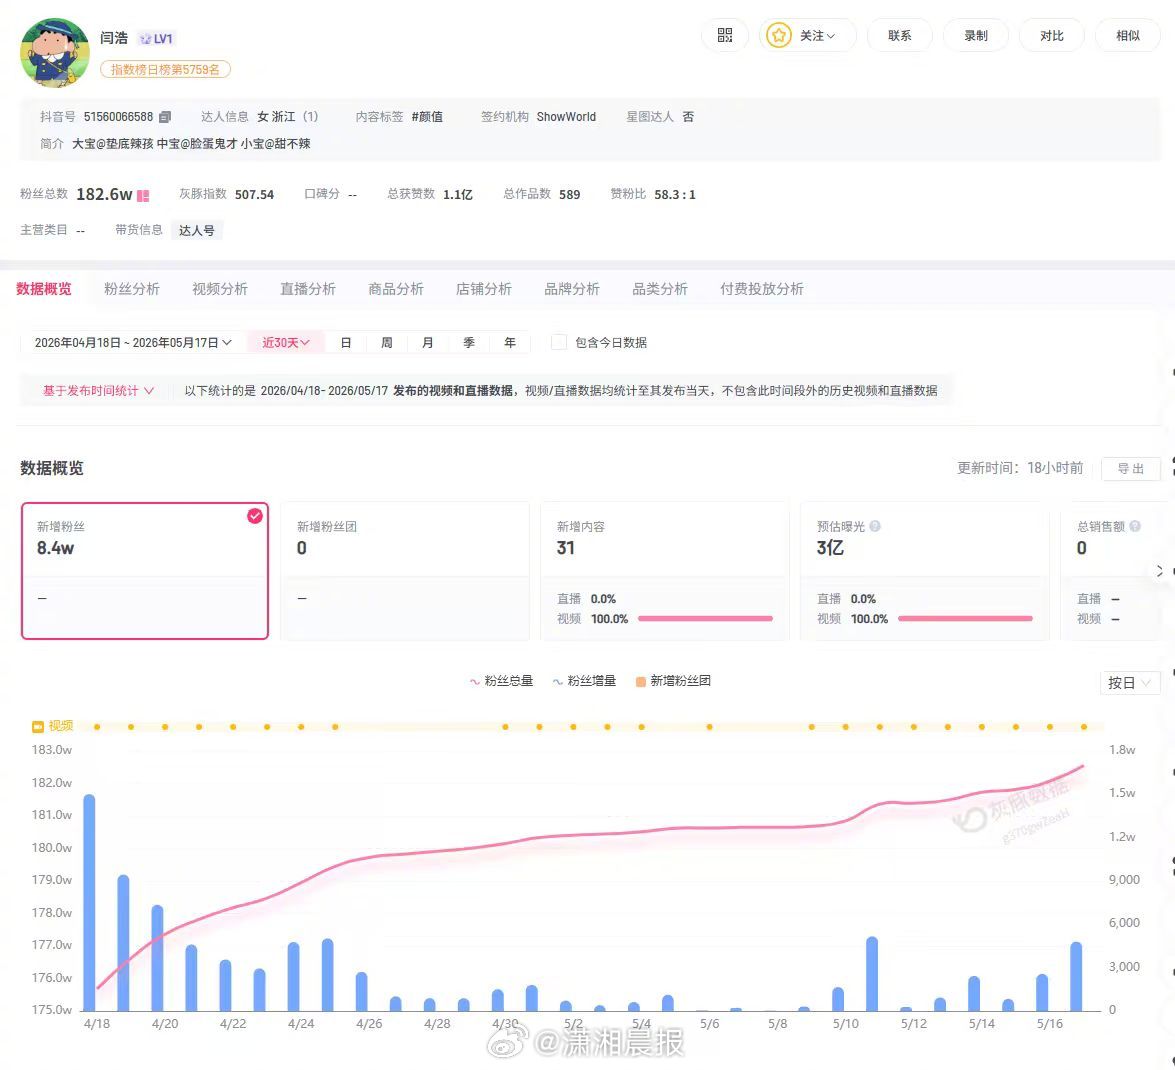The image size is (1175, 1070).
Task: Click the right arrow to scroll cards
Action: [x=1159, y=571]
